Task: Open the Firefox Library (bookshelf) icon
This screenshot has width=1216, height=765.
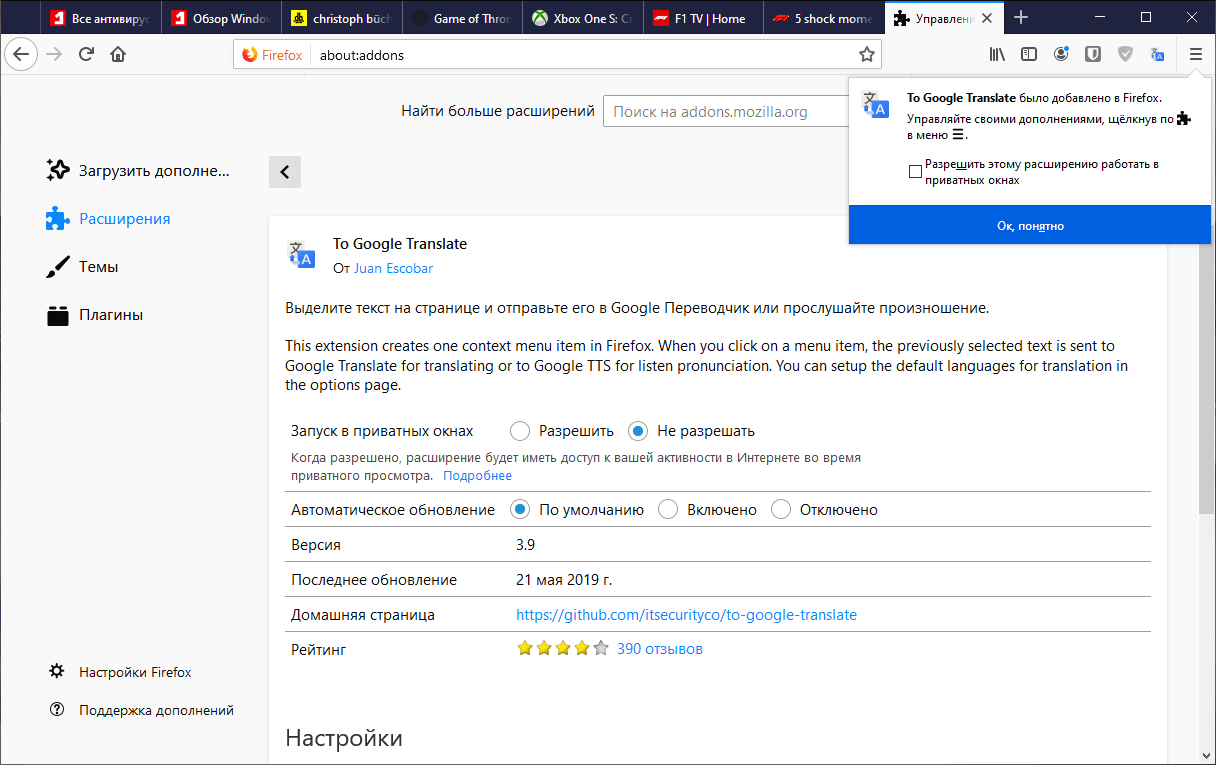Action: point(996,54)
